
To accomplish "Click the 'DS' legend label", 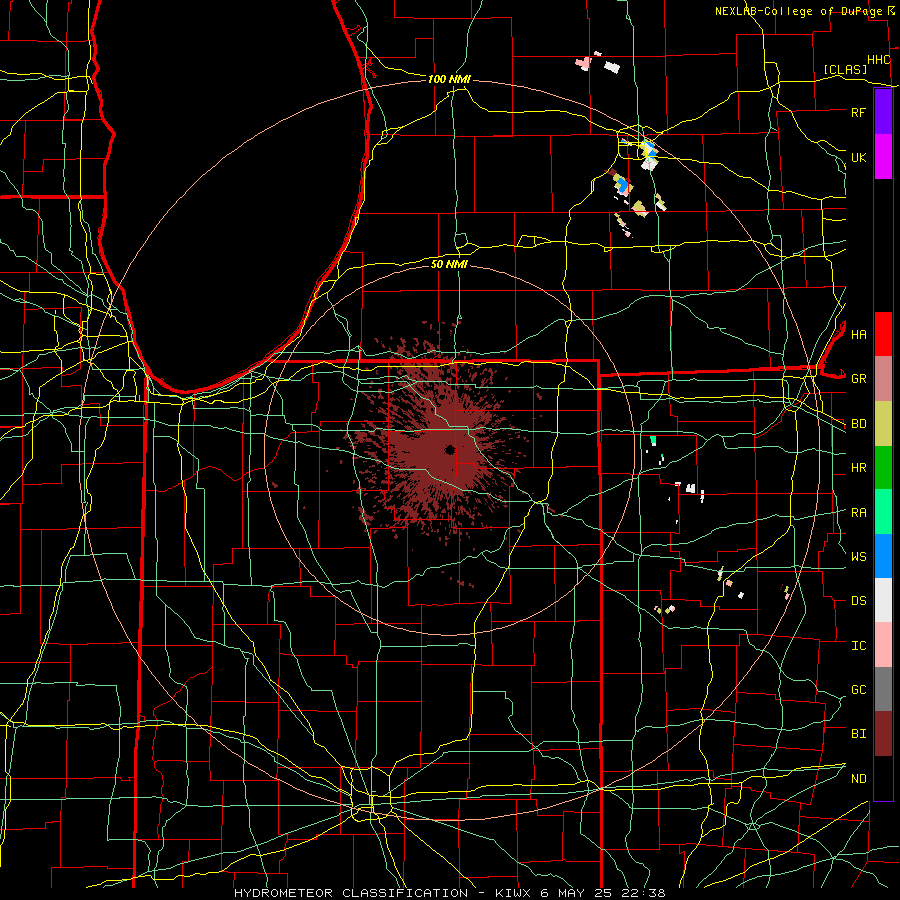I will (x=858, y=601).
